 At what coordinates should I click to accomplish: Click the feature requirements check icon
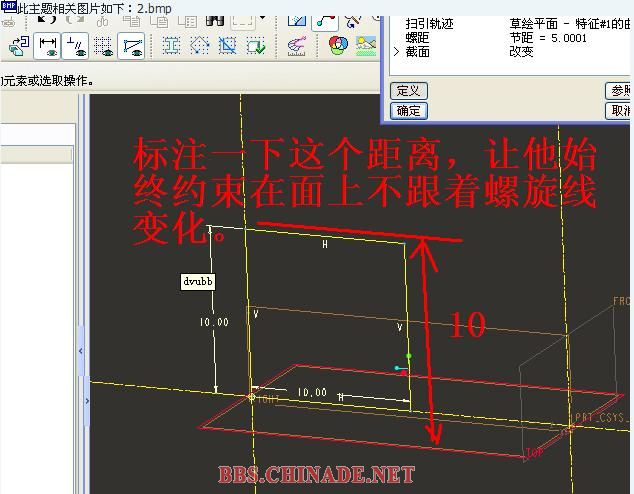256,46
